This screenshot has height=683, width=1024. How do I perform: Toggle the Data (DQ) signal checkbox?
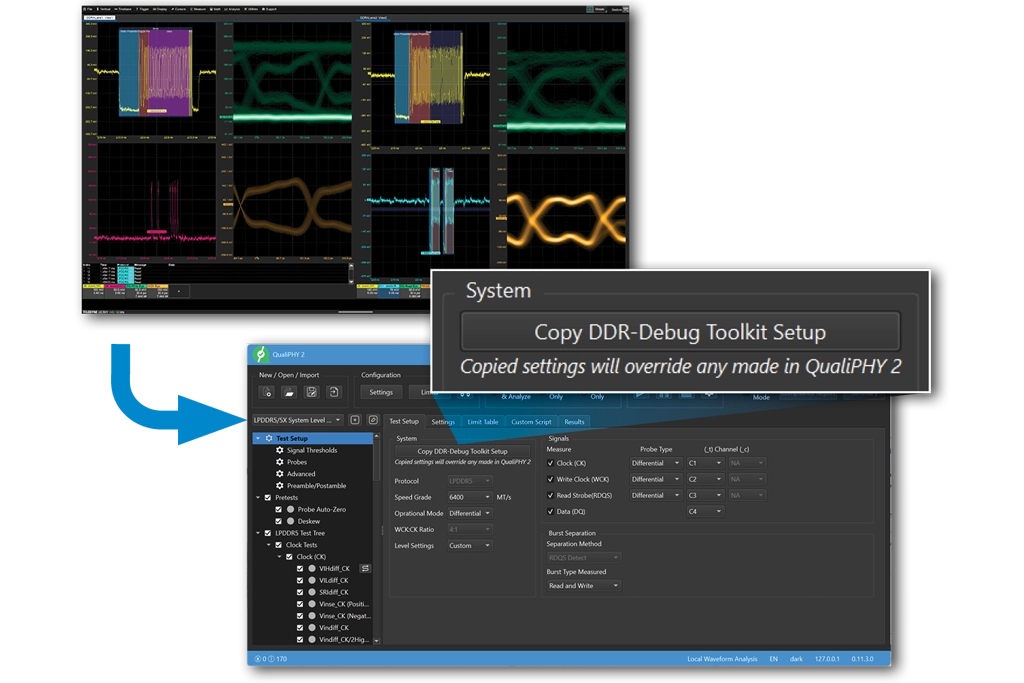coord(551,511)
